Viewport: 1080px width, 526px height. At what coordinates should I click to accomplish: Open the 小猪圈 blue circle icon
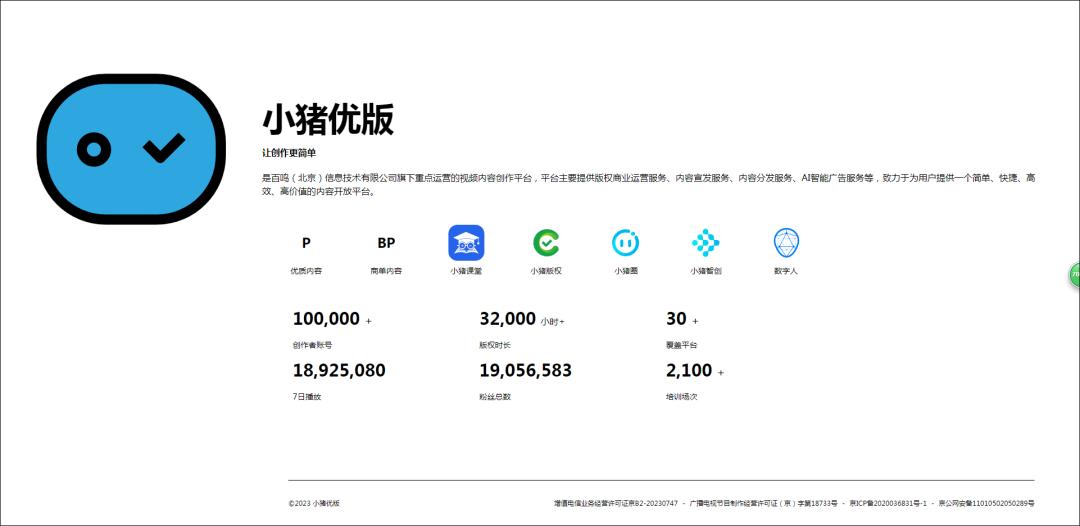pyautogui.click(x=626, y=243)
